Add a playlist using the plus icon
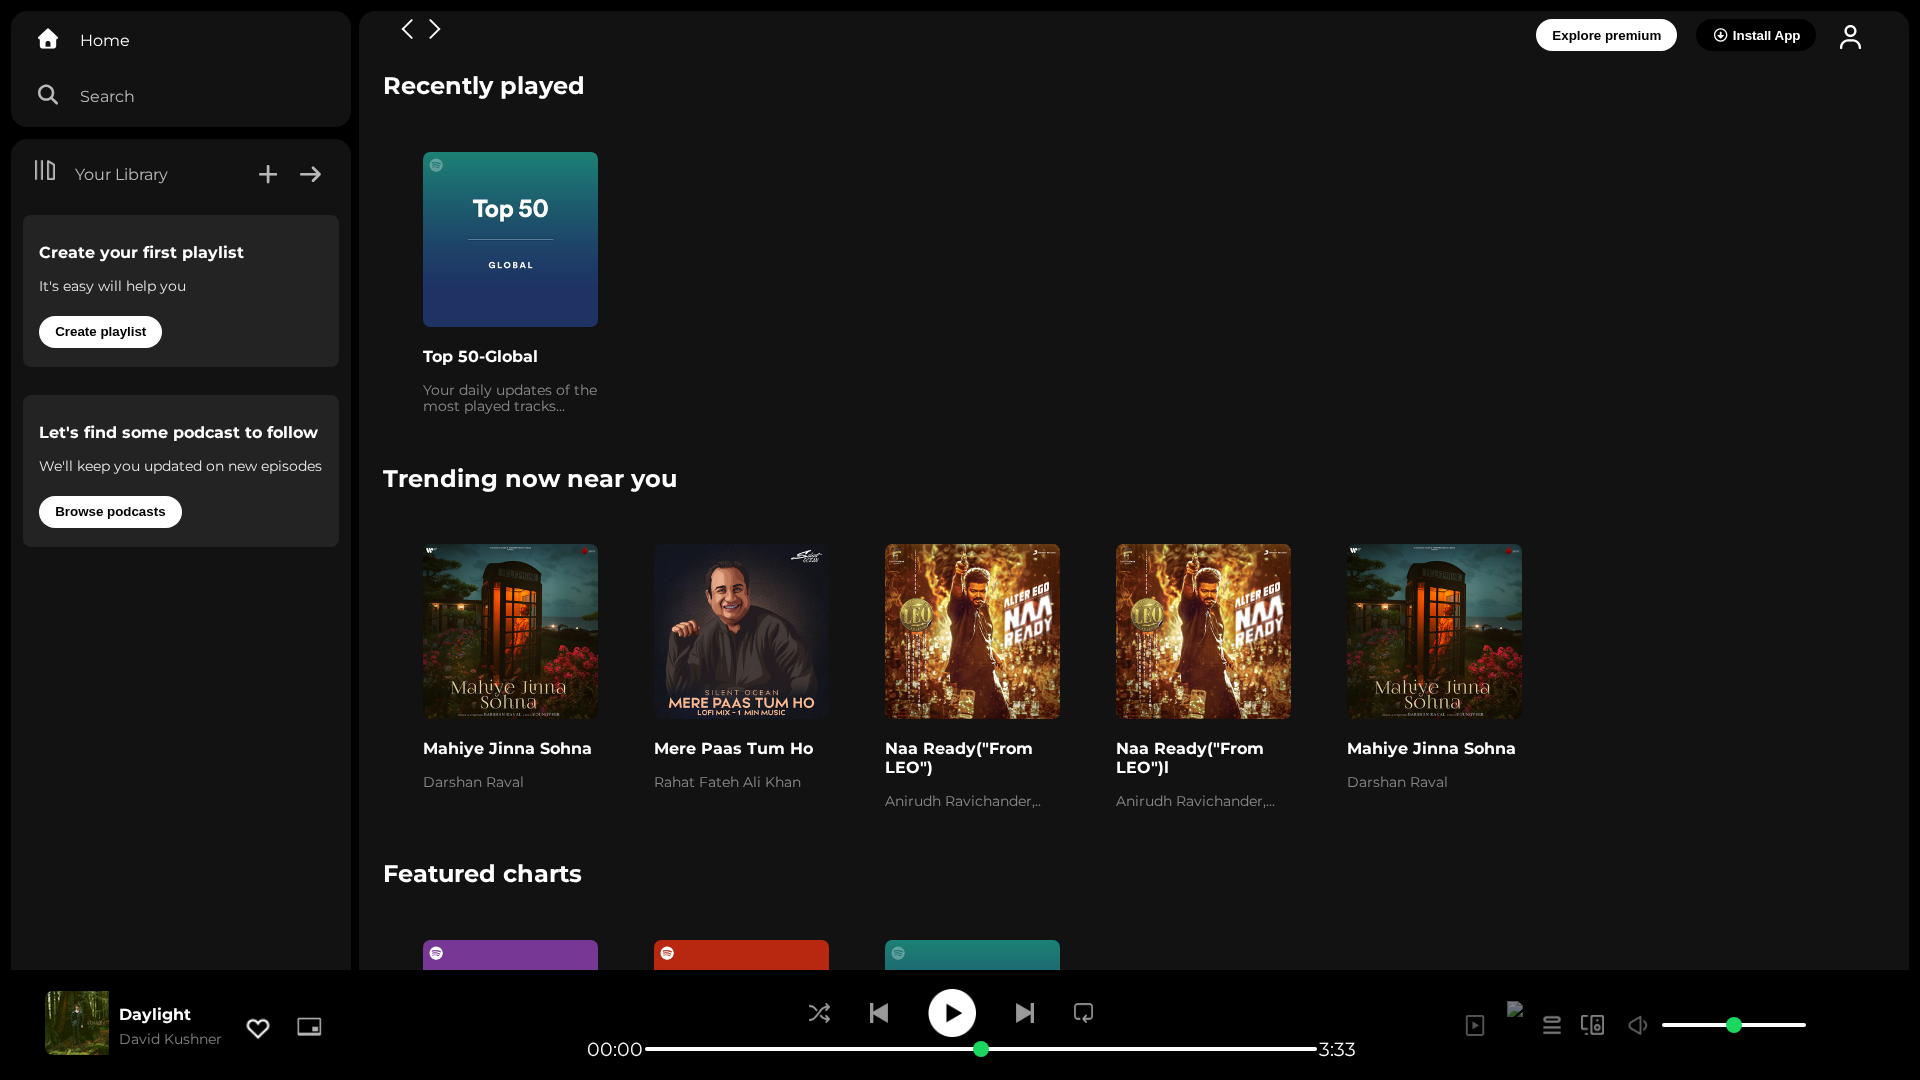 pos(268,175)
